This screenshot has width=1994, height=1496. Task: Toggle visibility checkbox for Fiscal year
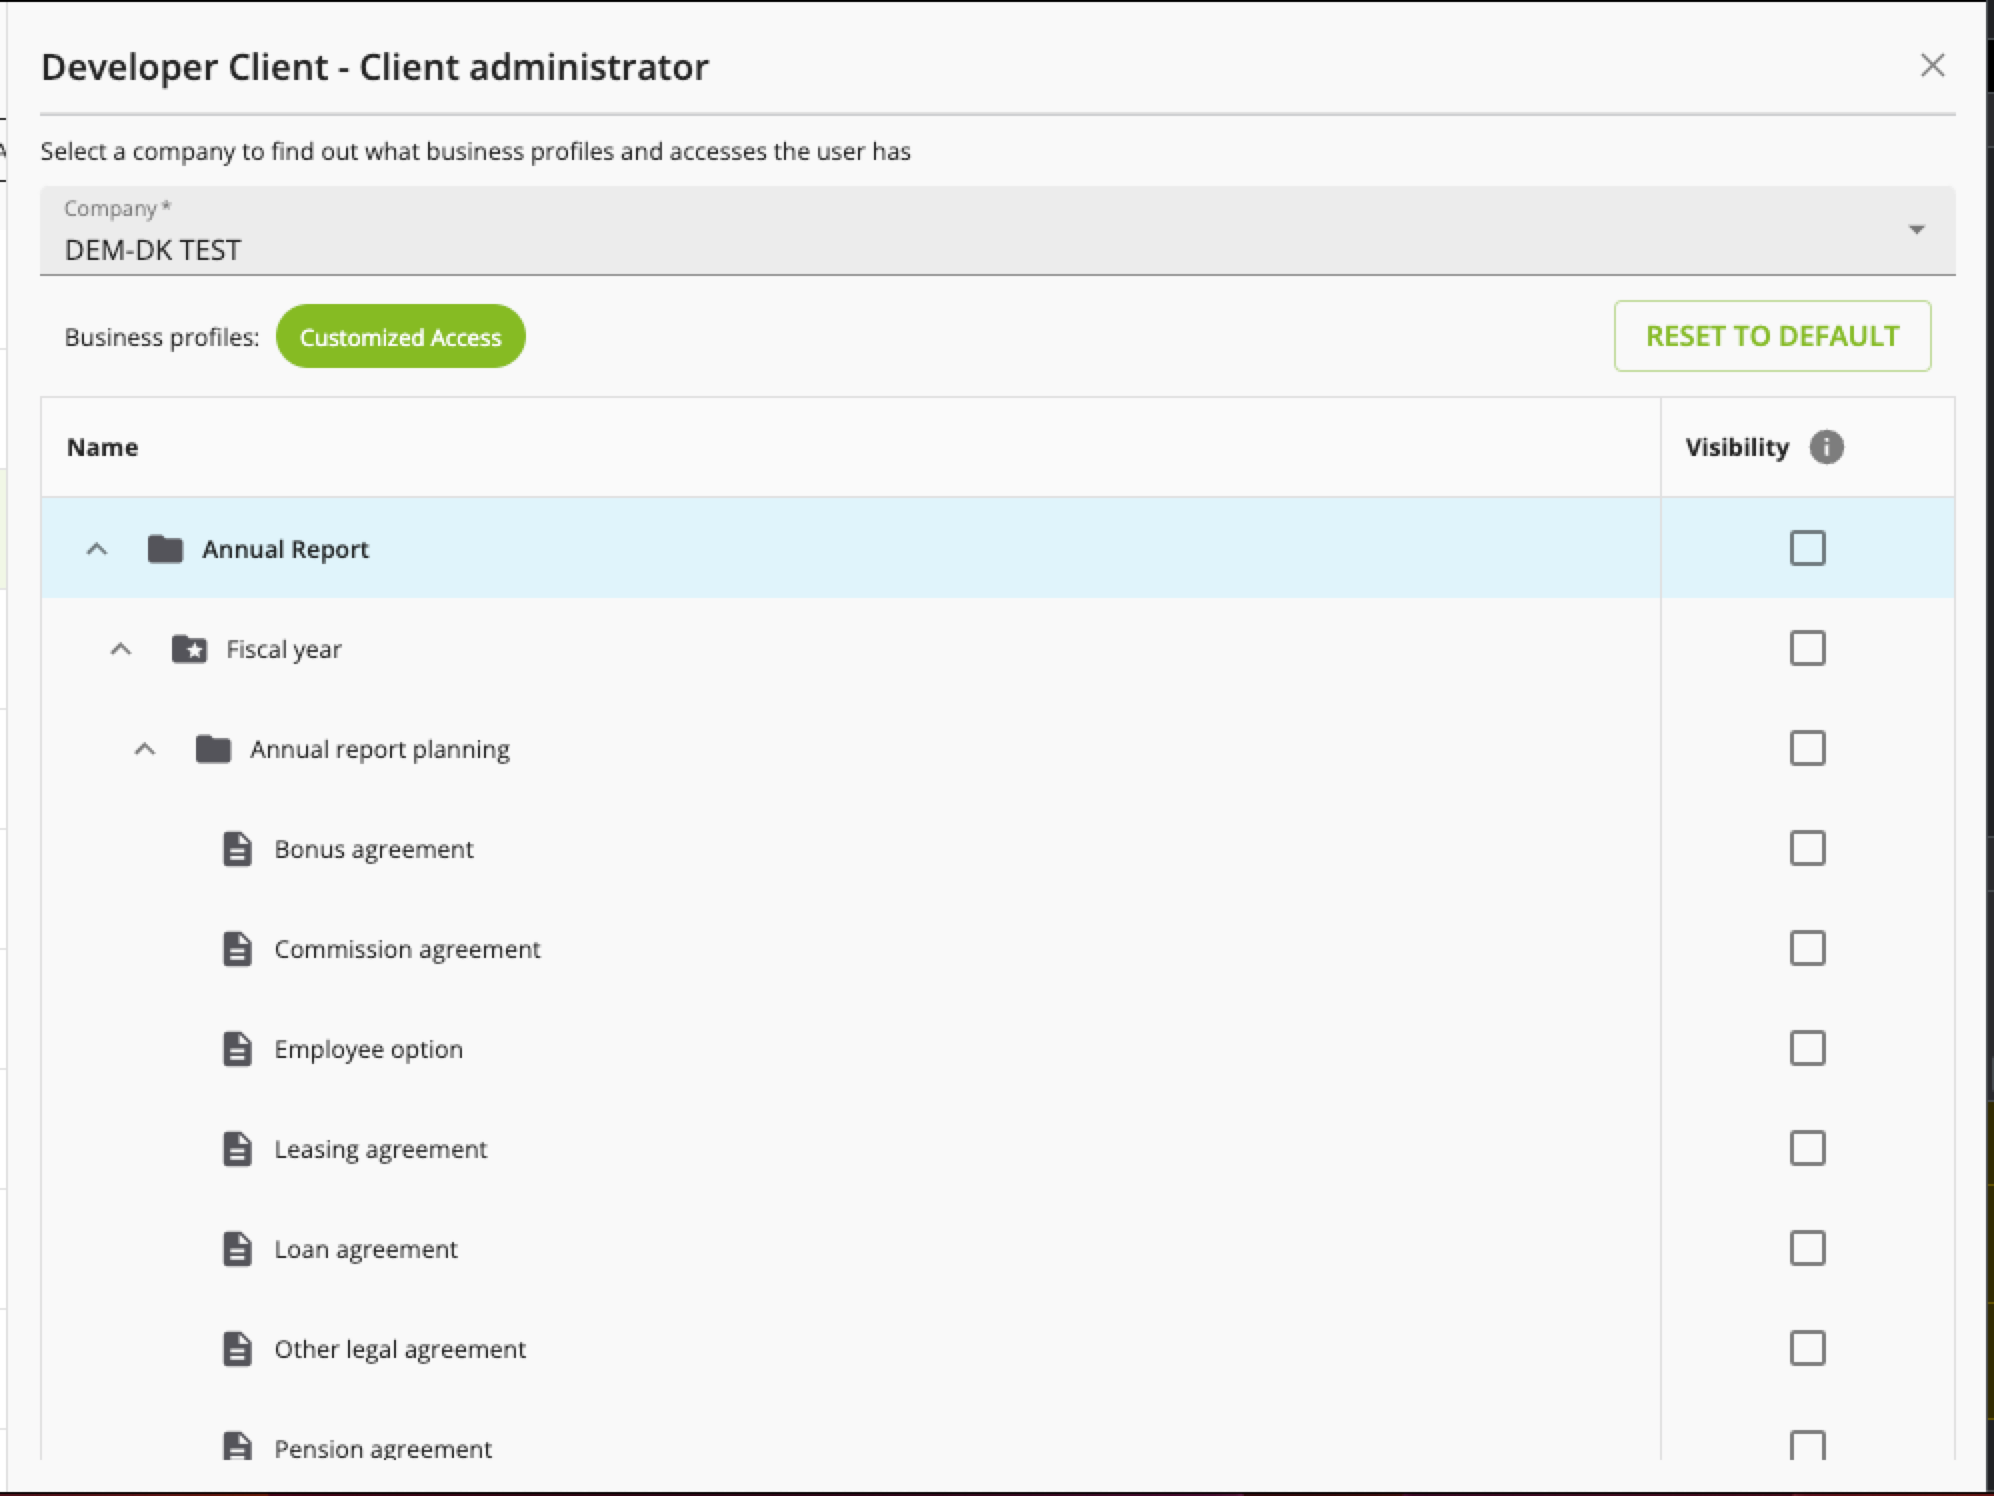[x=1808, y=648]
